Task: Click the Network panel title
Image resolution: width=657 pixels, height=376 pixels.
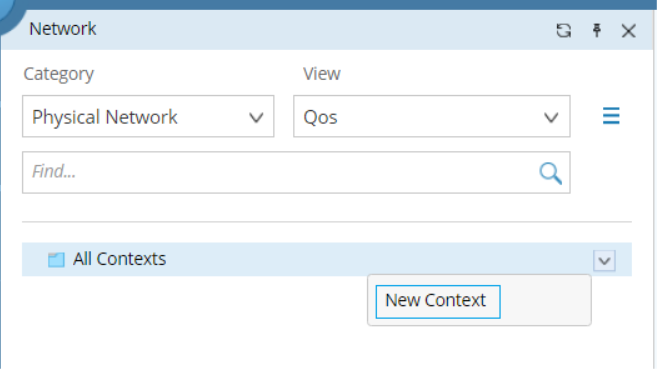Action: pos(63,29)
